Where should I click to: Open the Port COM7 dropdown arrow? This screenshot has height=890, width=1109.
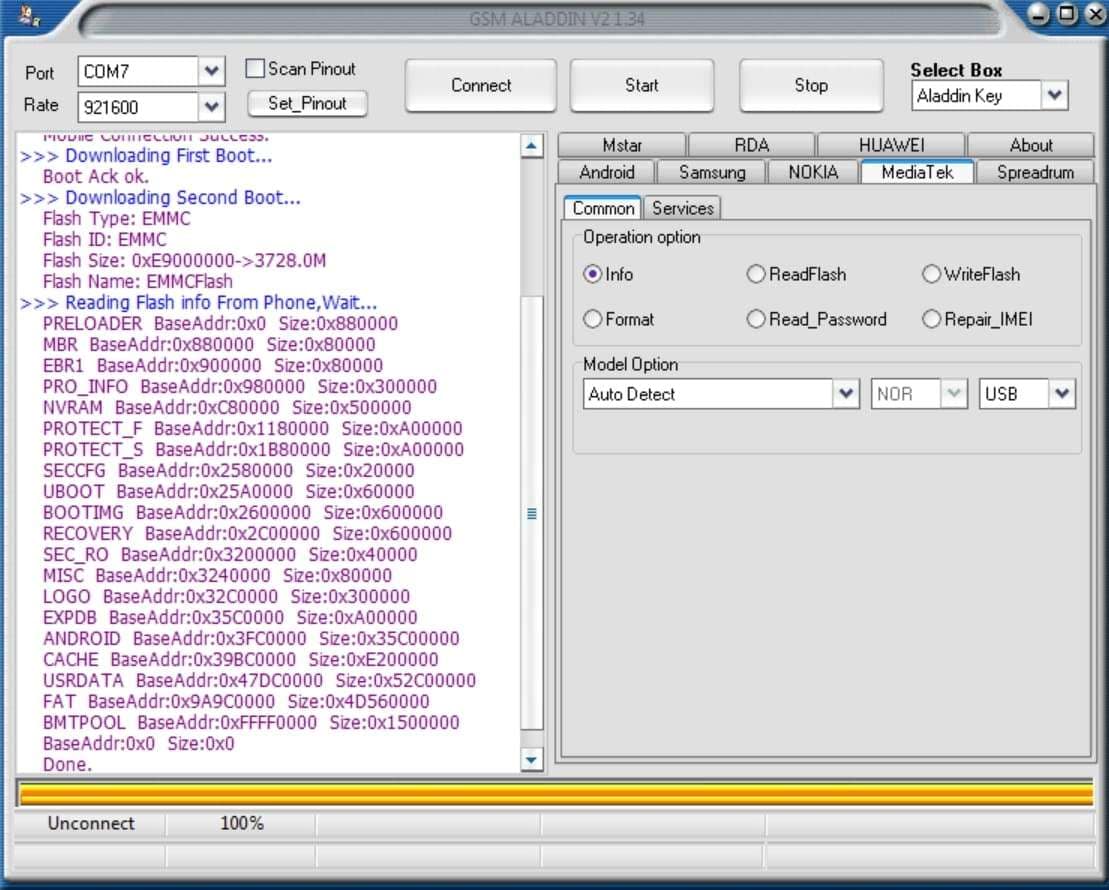pyautogui.click(x=211, y=71)
